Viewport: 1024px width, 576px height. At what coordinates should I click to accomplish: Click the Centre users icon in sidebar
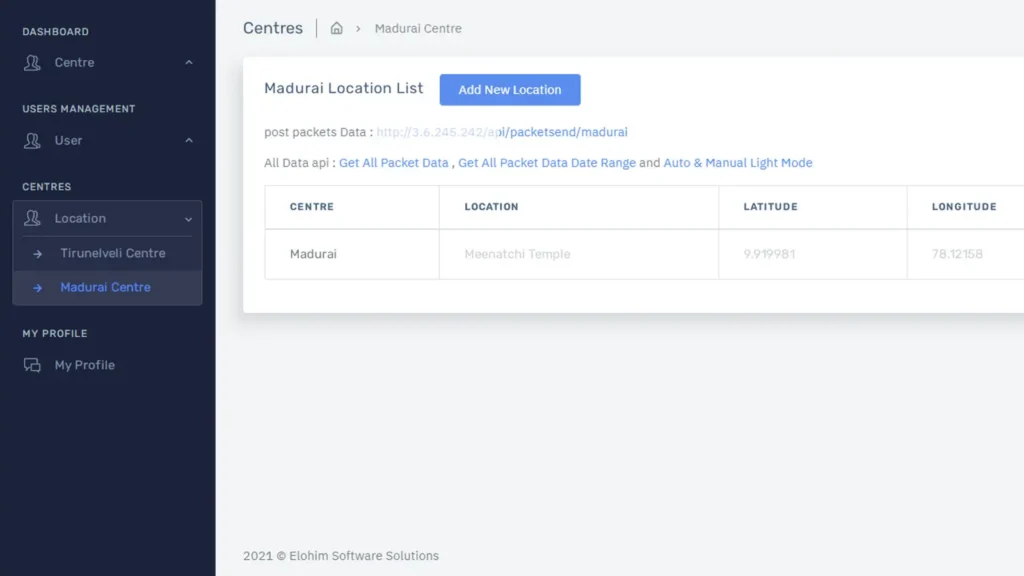33,62
